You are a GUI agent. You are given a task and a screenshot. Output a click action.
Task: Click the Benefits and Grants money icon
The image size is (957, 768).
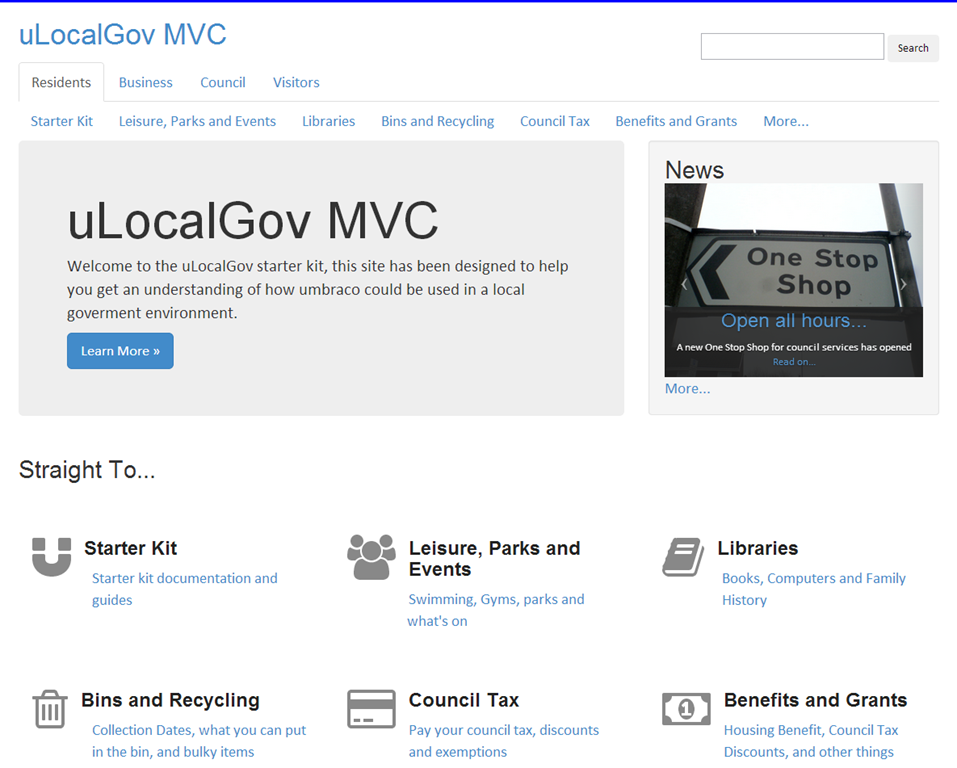pyautogui.click(x=686, y=709)
